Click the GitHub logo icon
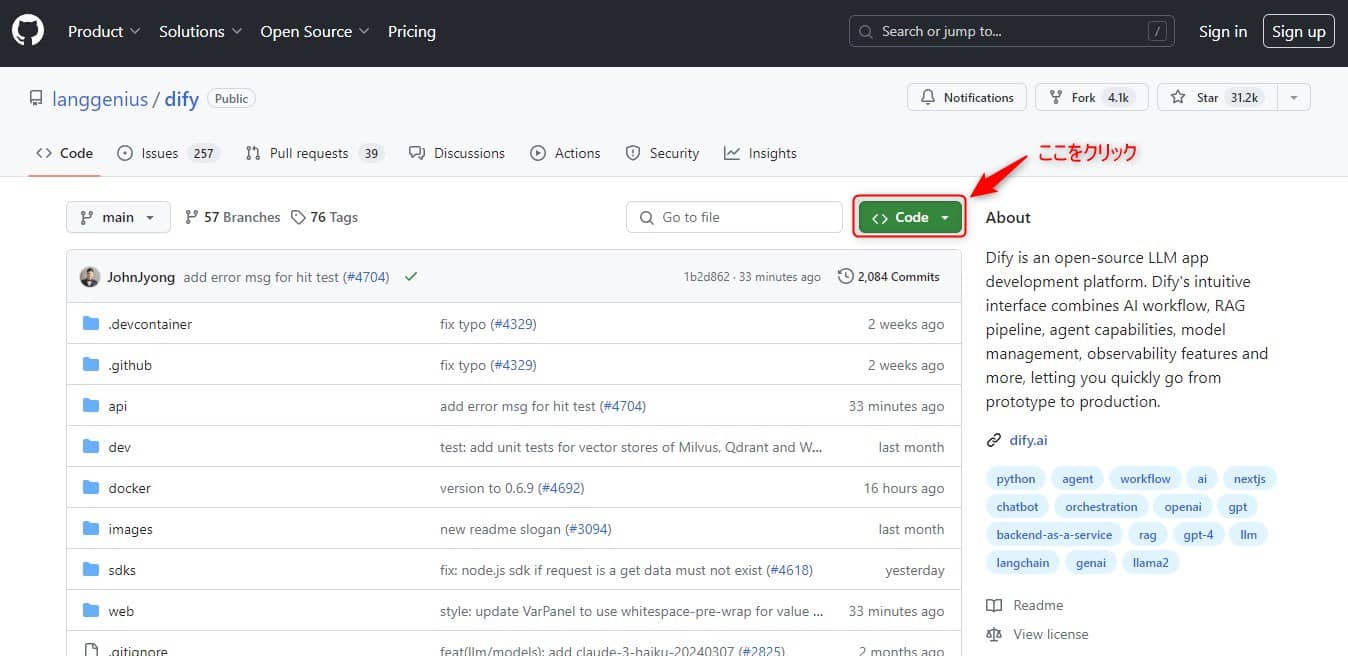 tap(28, 32)
